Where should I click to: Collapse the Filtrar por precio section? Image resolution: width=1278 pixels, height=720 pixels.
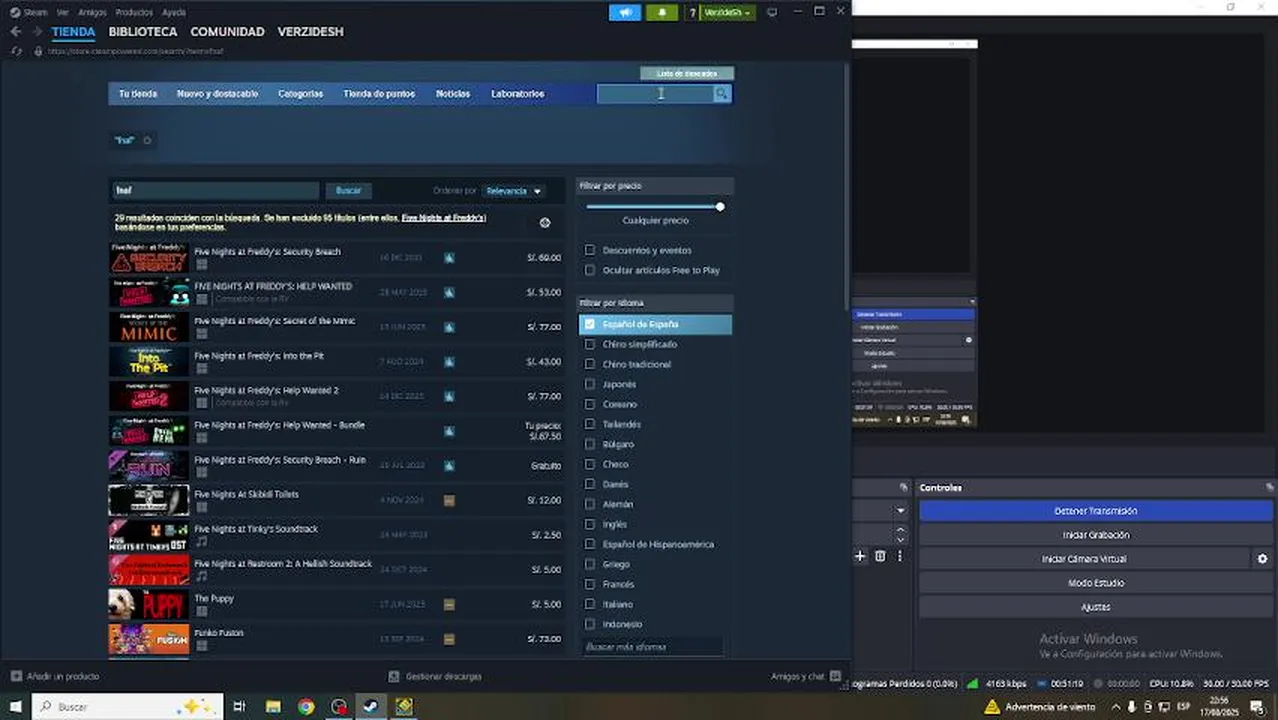655,186
